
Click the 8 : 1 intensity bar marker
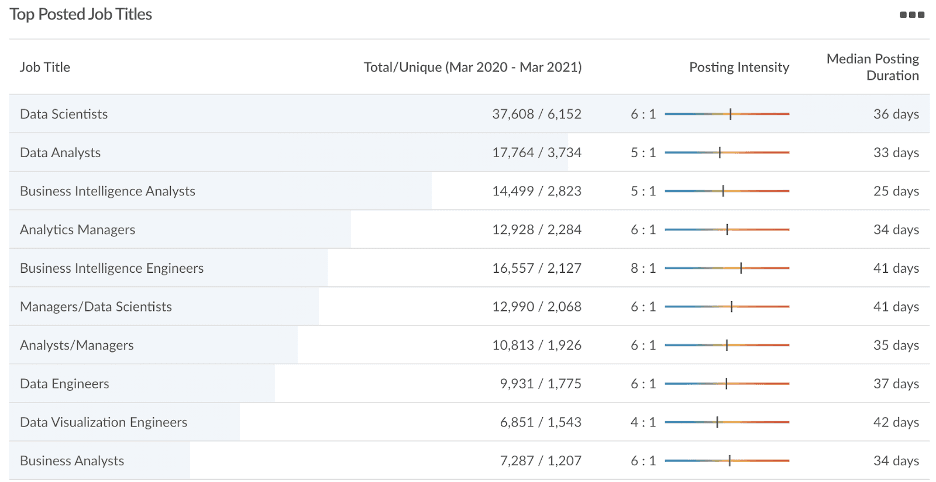pos(741,268)
